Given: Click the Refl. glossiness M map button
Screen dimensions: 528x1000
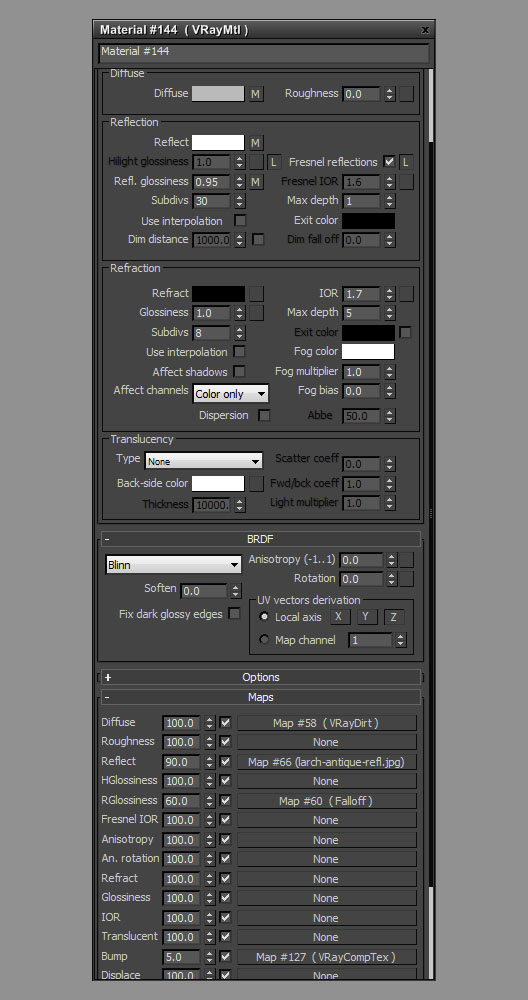Looking at the screenshot, I should point(256,182).
